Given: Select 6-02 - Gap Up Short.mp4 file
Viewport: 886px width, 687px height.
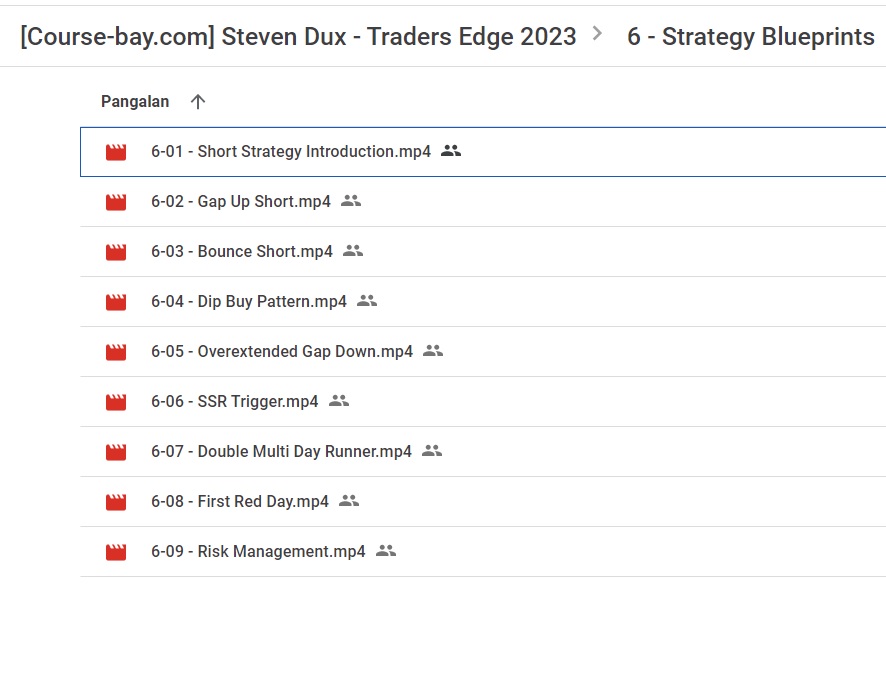Looking at the screenshot, I should [x=483, y=202].
